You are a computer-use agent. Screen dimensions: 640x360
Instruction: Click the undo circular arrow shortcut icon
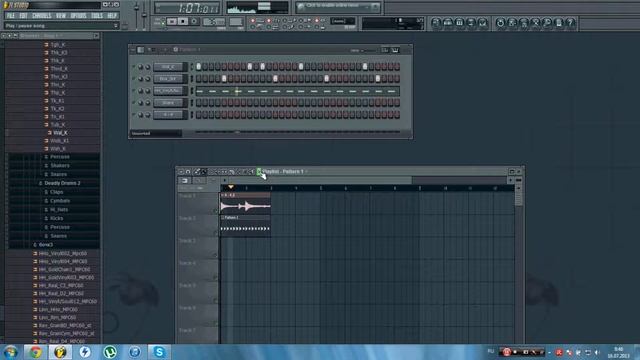[x=500, y=23]
